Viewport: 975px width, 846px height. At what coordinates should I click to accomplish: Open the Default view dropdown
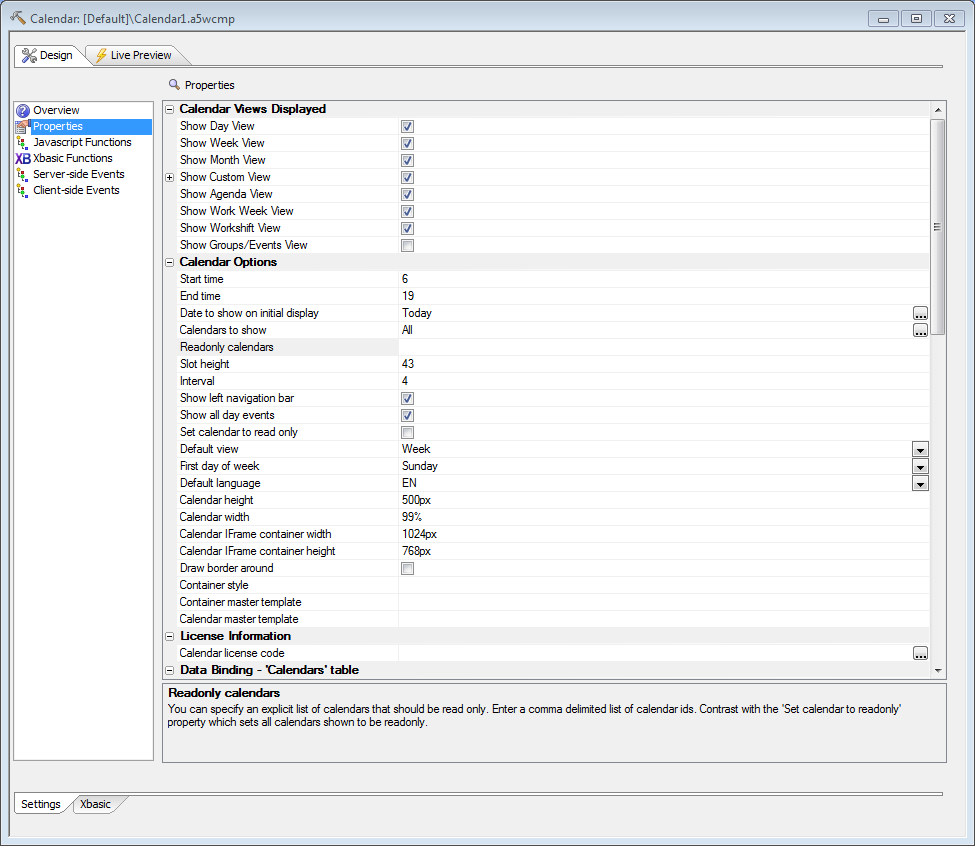click(920, 449)
